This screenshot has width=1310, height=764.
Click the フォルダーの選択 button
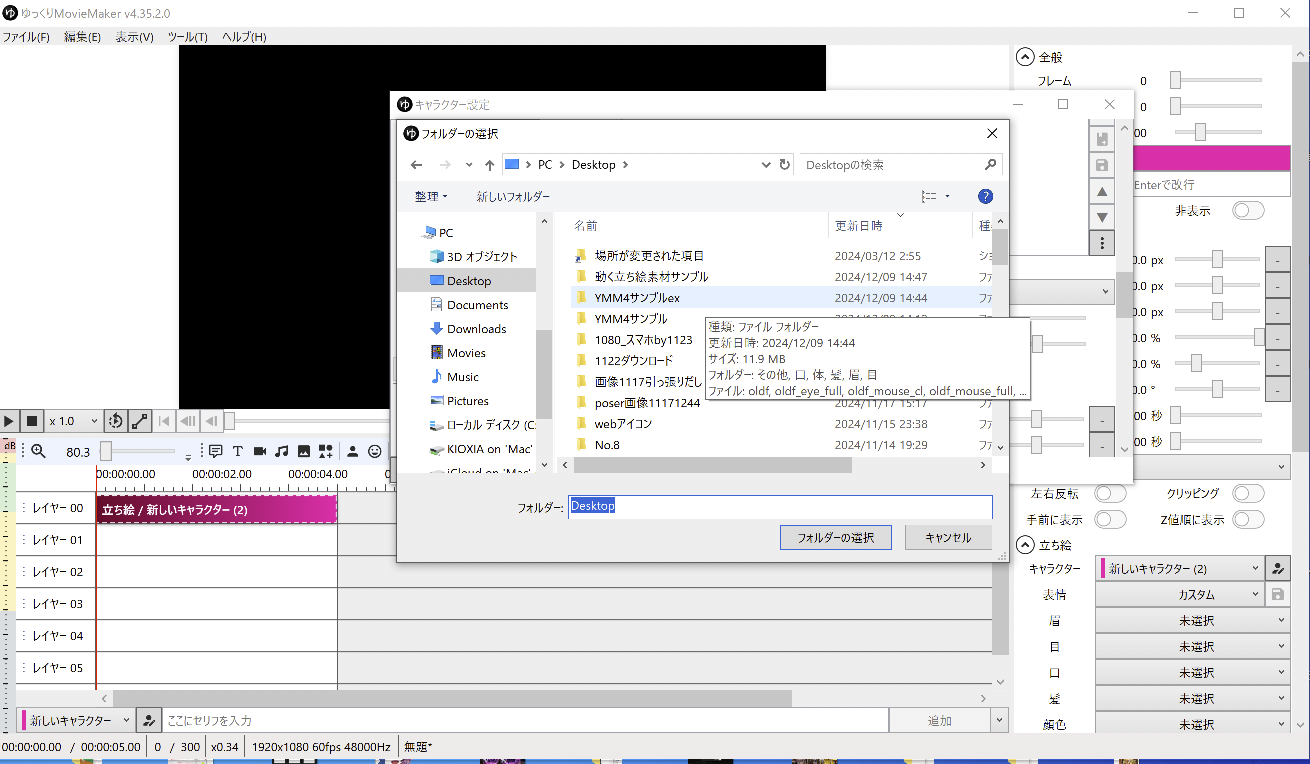pos(835,538)
